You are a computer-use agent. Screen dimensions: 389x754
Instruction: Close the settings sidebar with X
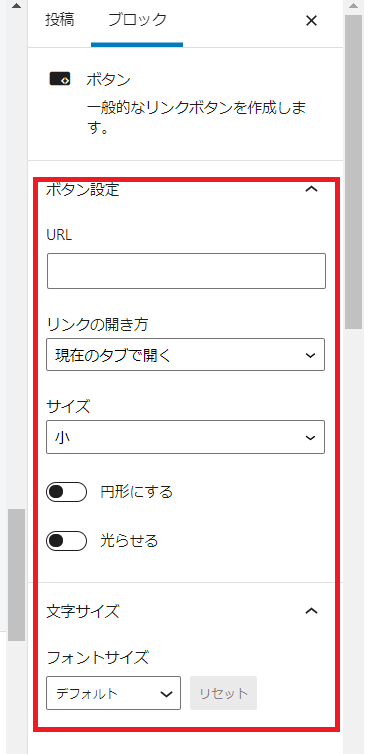(x=312, y=21)
